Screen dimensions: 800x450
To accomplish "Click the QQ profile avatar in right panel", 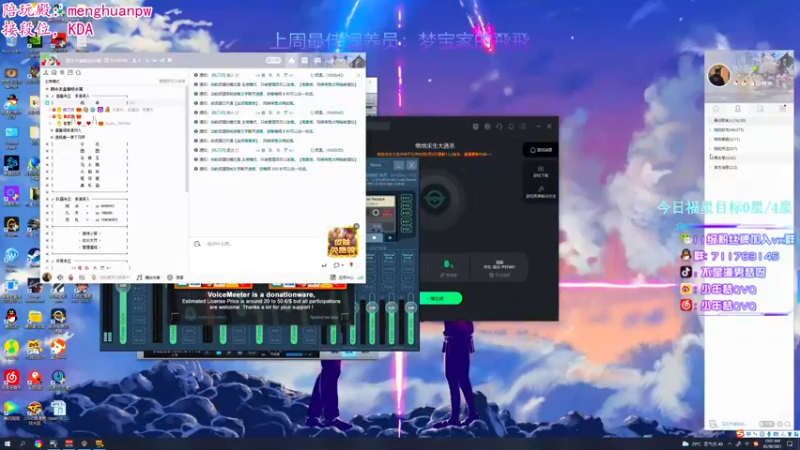I will (x=718, y=76).
